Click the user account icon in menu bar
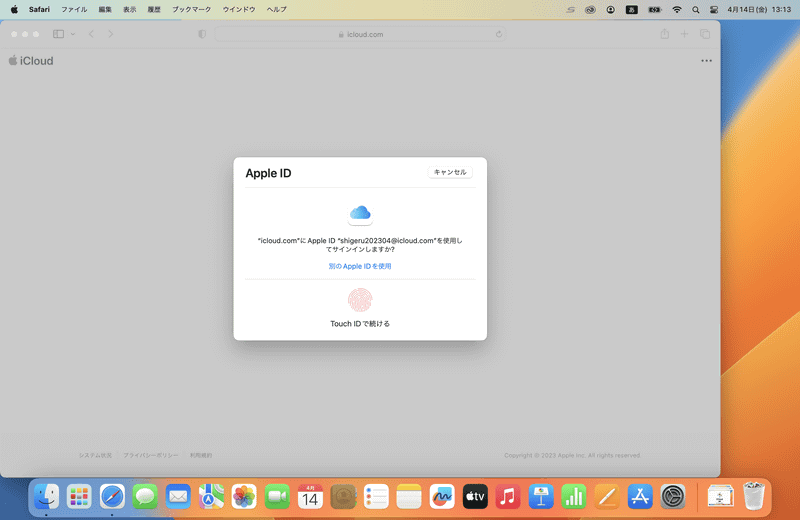Screen dimensions: 800x520 point(610,9)
